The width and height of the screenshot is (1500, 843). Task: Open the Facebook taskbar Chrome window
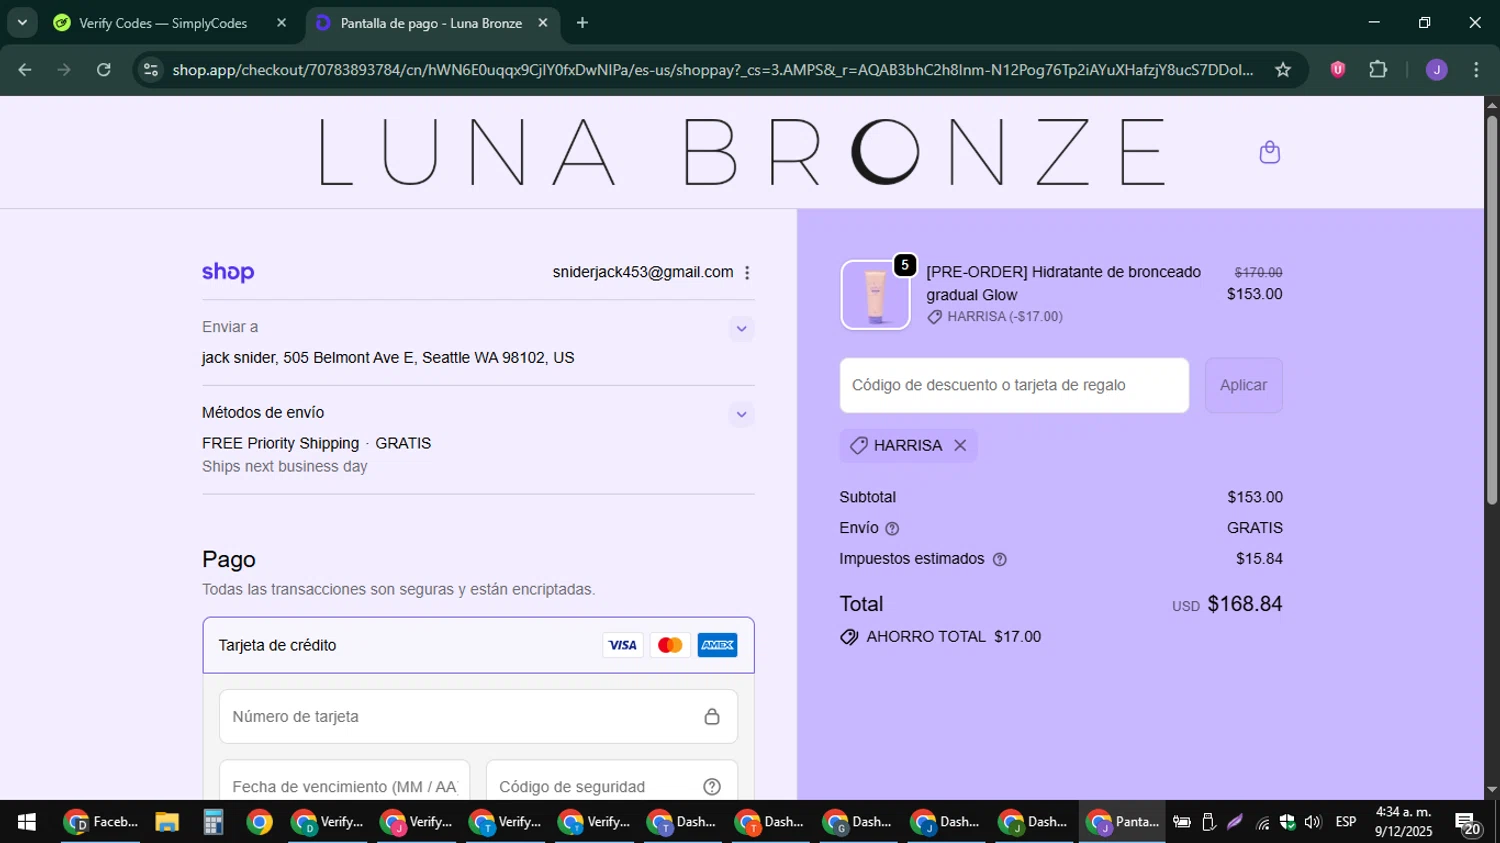pyautogui.click(x=100, y=822)
